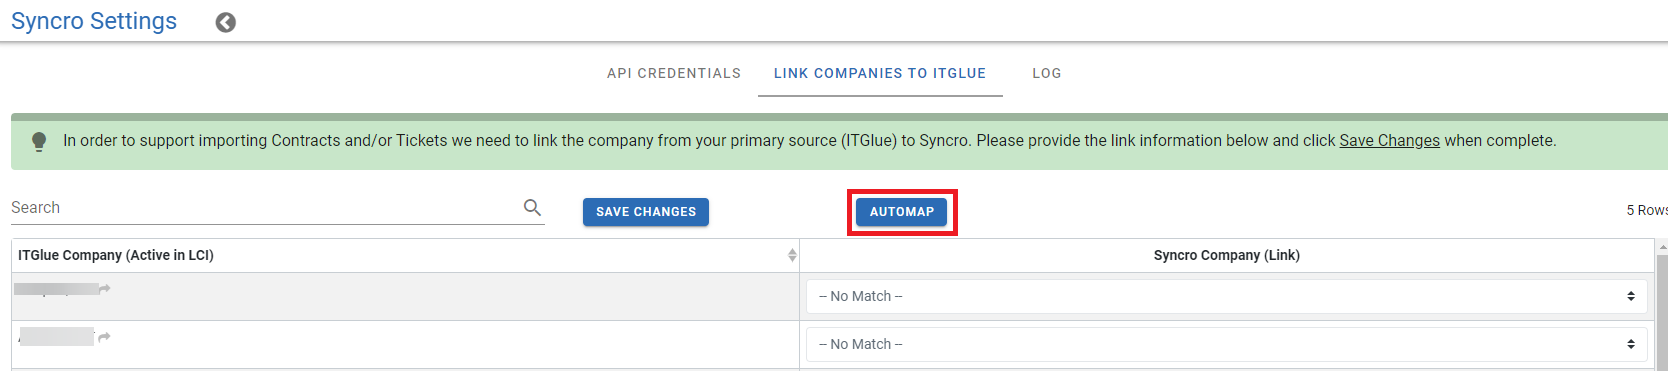Click the first blurred company name
The image size is (1668, 371).
56,289
